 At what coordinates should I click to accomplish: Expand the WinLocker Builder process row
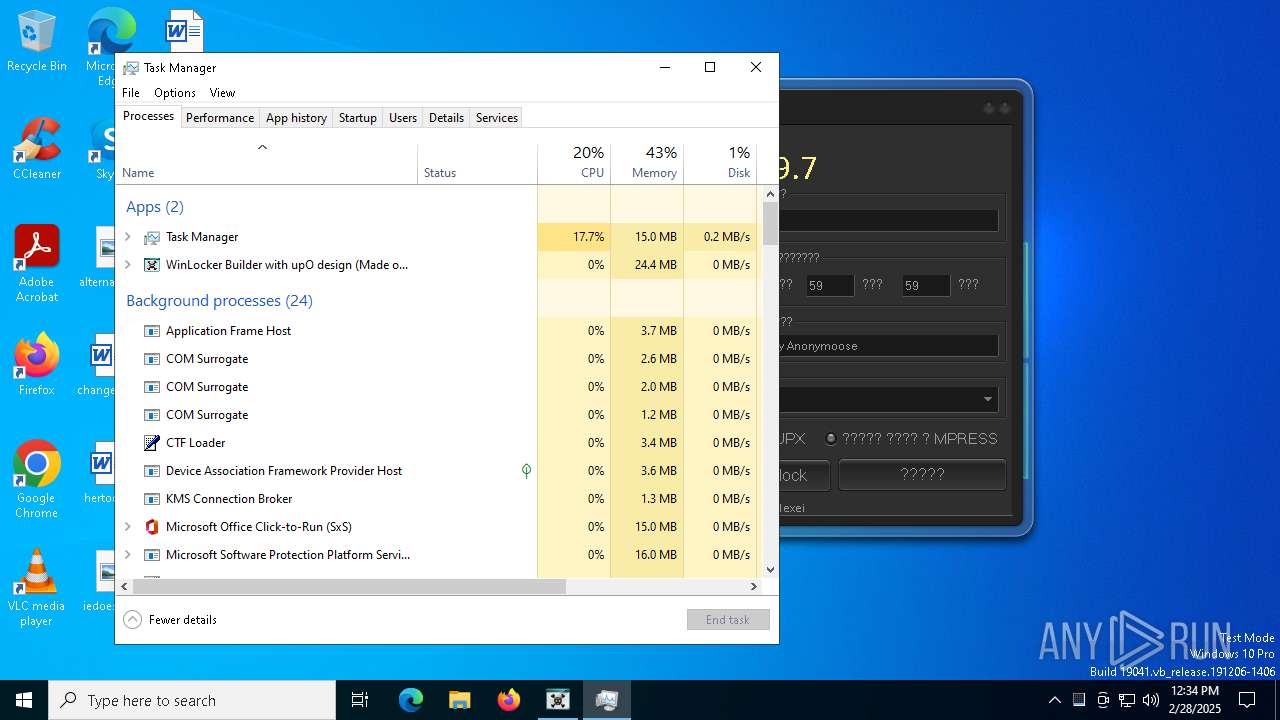tap(127, 265)
